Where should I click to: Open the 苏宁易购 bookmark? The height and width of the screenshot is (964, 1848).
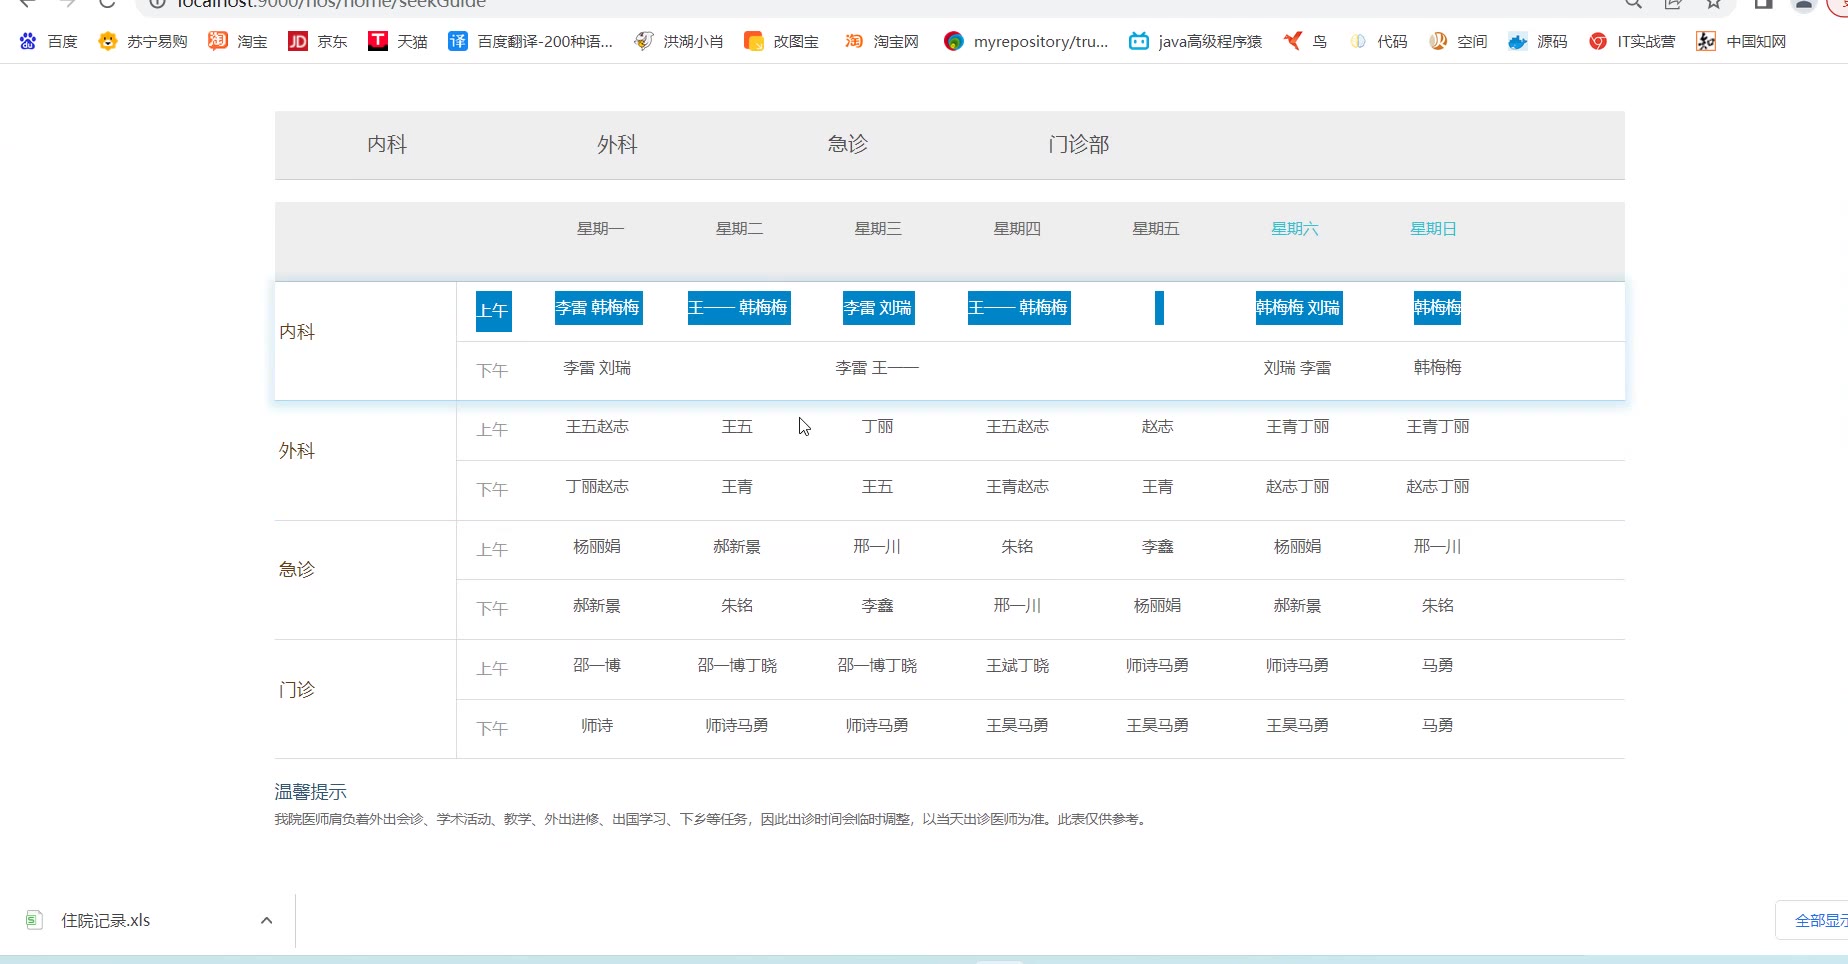click(143, 41)
